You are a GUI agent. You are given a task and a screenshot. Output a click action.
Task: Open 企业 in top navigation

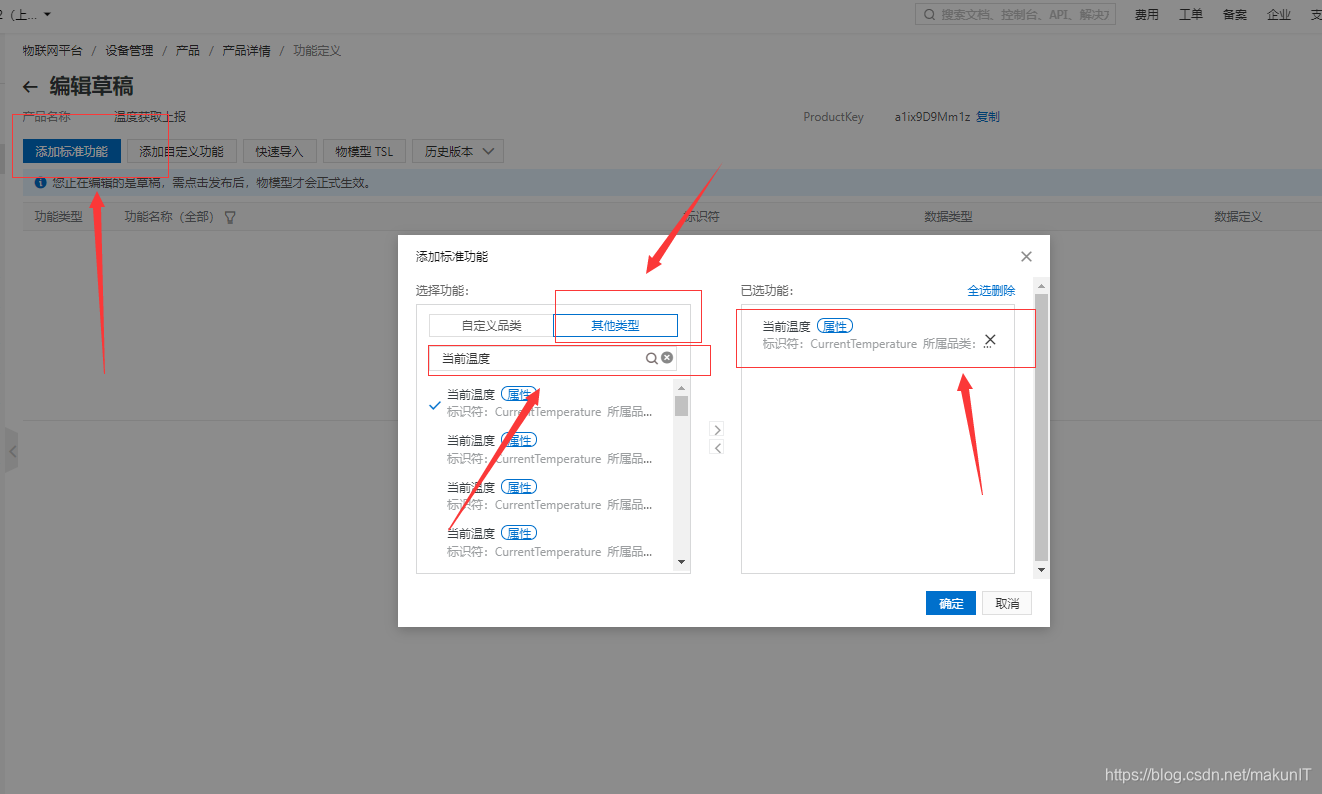point(1279,15)
